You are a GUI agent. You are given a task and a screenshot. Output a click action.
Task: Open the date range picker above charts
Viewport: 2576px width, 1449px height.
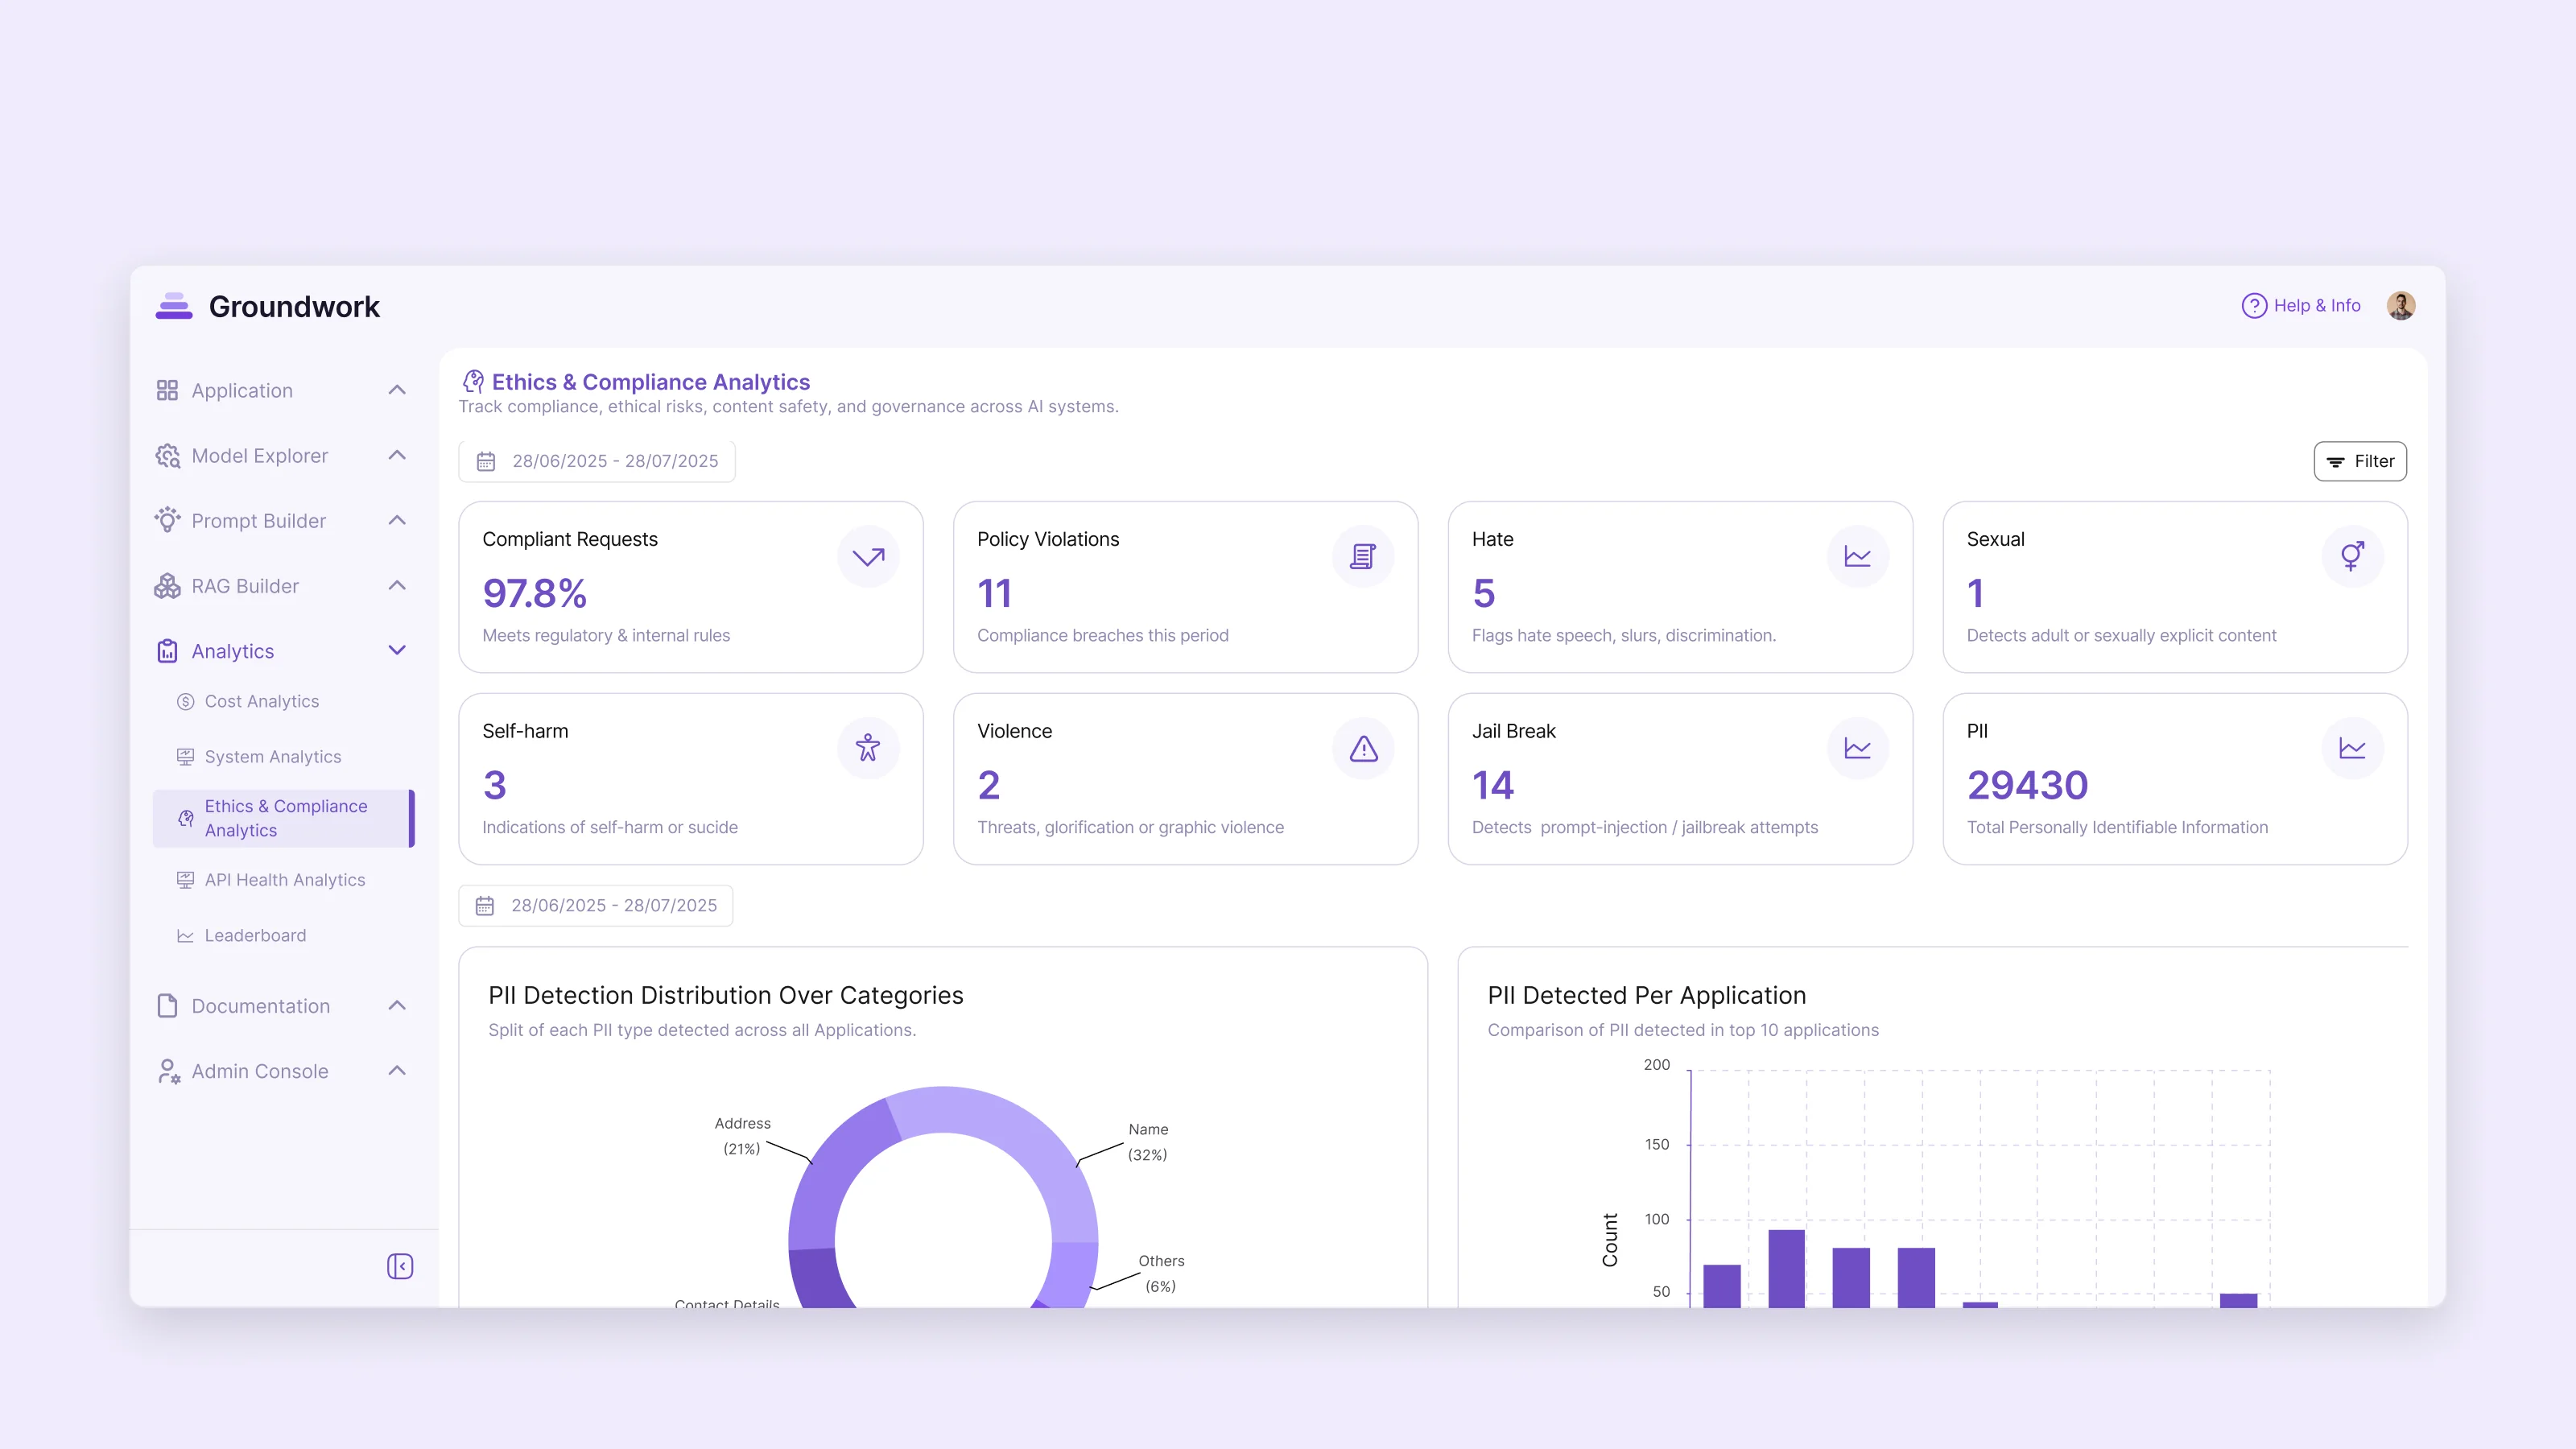coord(596,905)
